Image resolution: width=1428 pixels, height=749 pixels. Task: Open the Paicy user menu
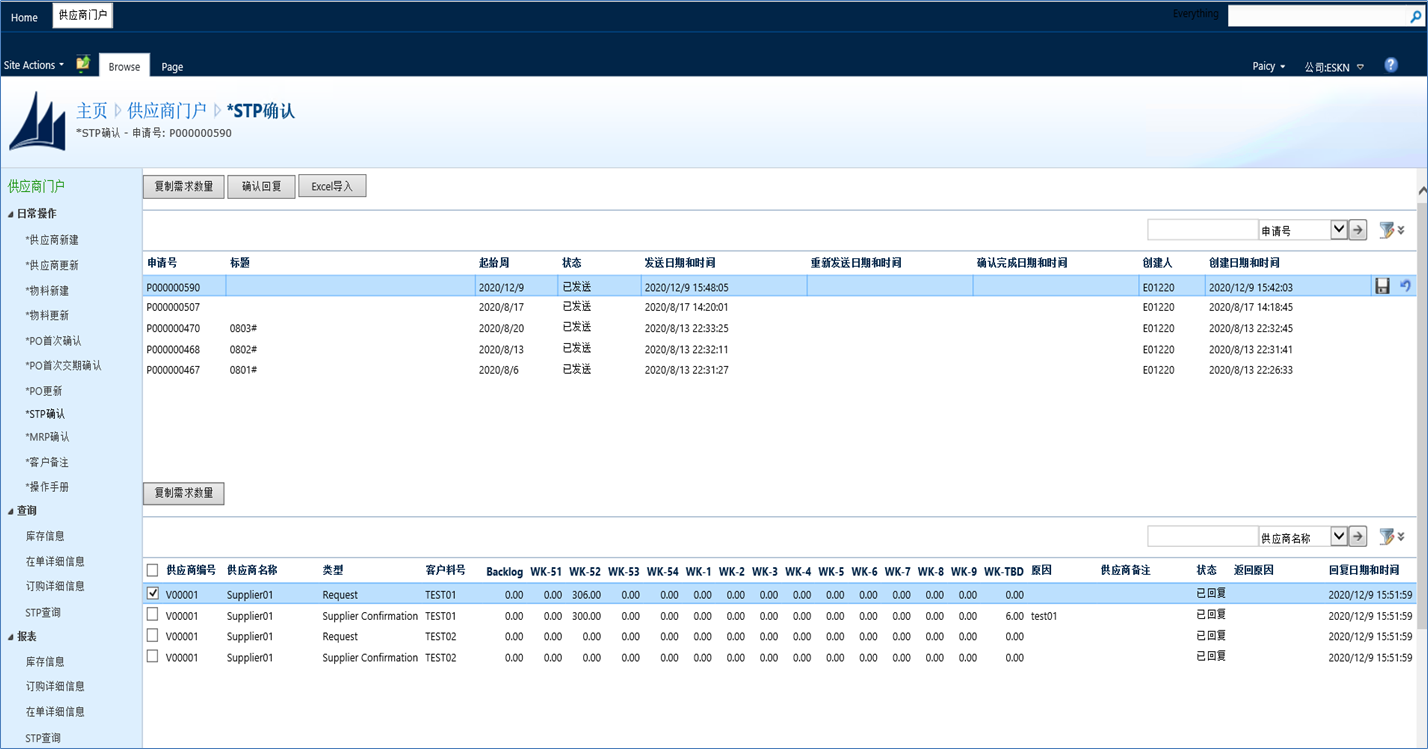[x=1269, y=66]
